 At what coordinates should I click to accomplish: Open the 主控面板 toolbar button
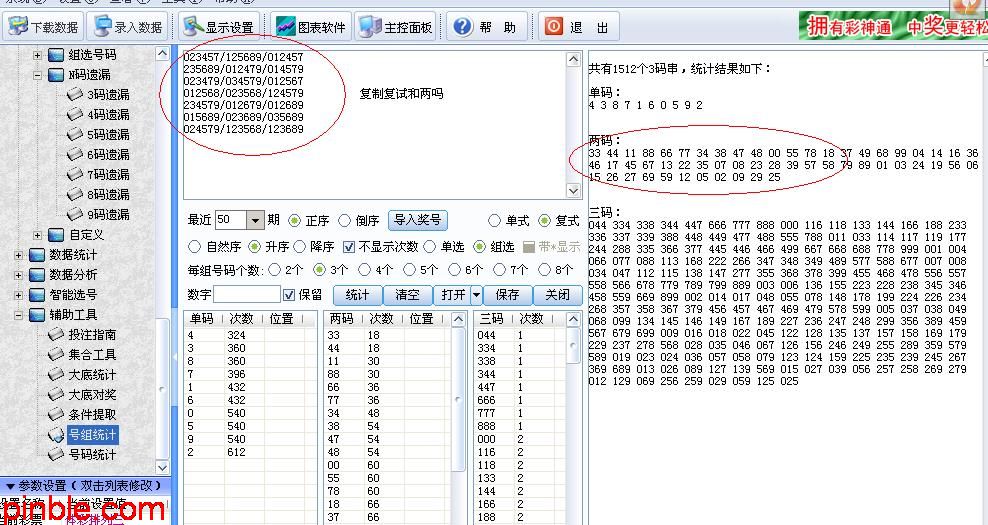(395, 26)
